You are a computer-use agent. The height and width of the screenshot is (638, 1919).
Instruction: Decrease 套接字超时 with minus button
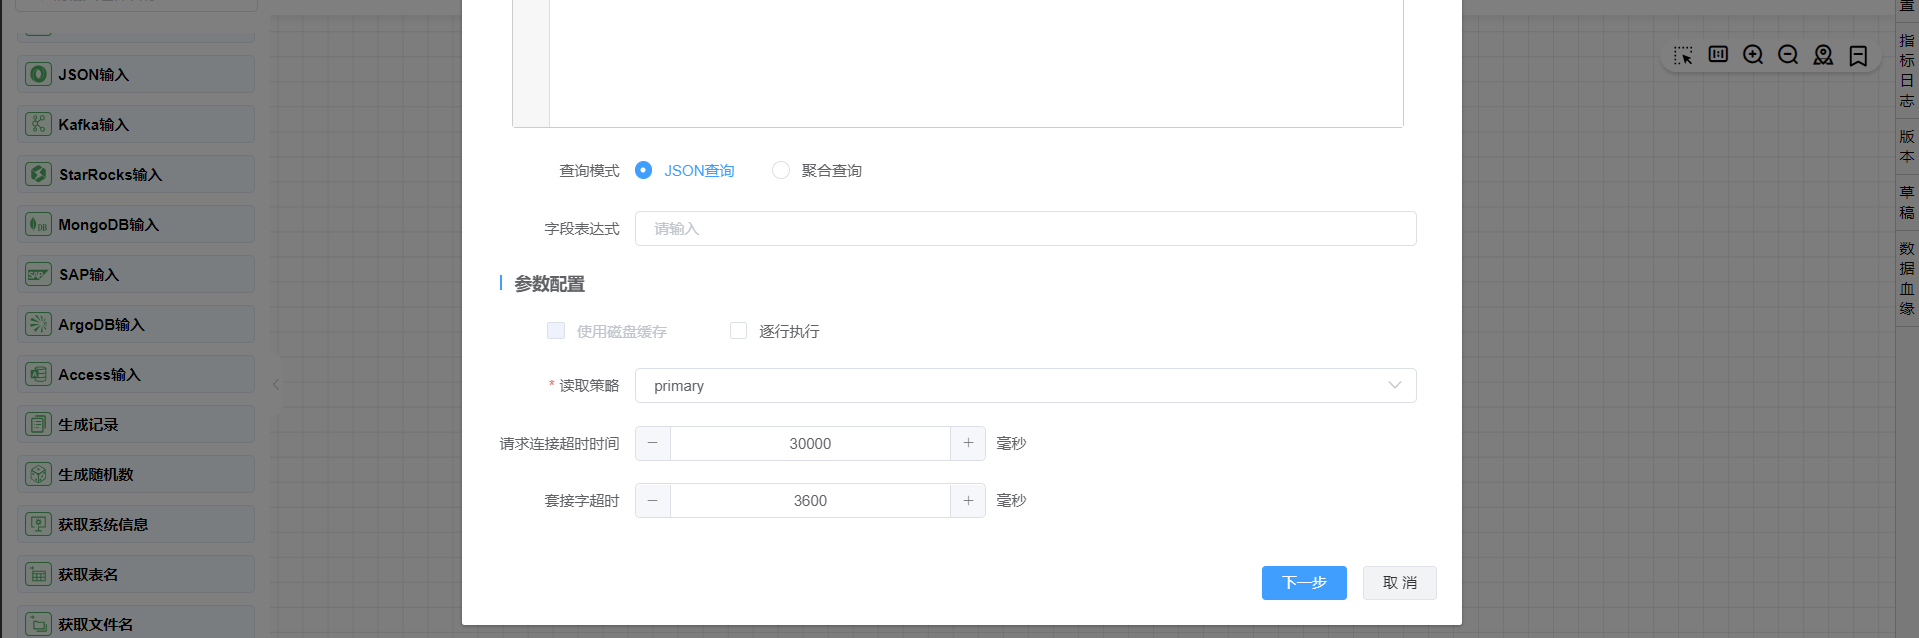coord(653,500)
